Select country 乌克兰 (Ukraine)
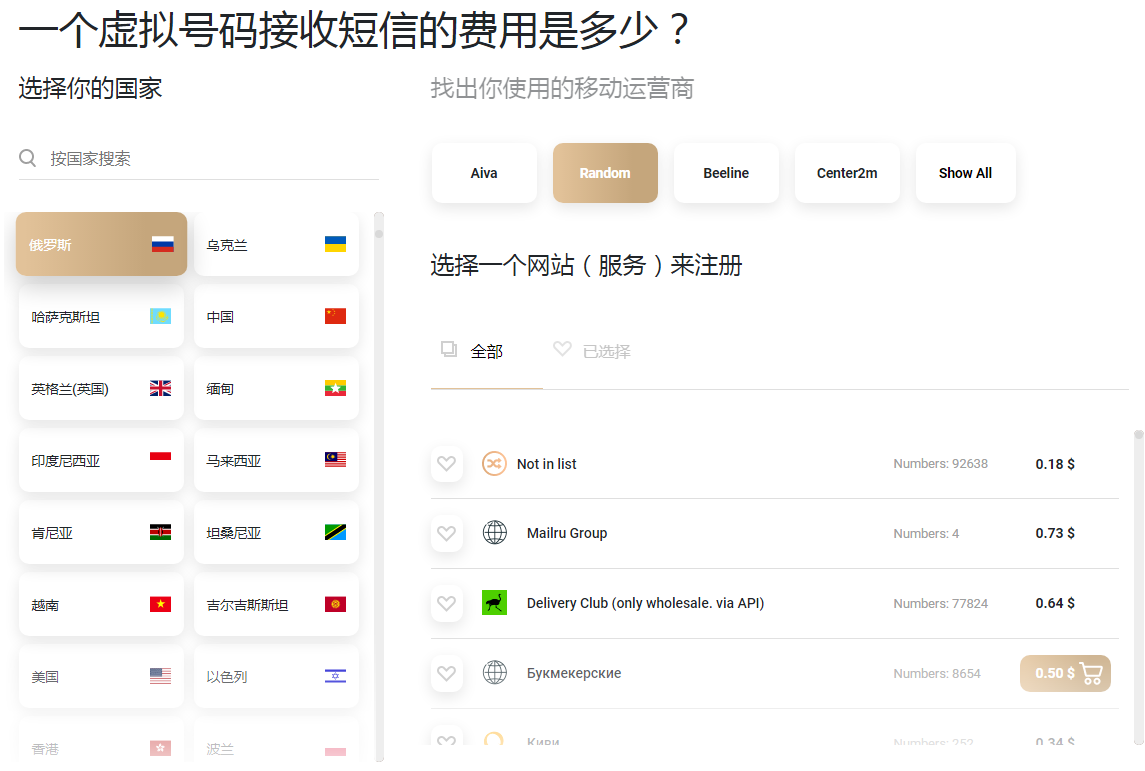The image size is (1145, 771). pyautogui.click(x=276, y=244)
